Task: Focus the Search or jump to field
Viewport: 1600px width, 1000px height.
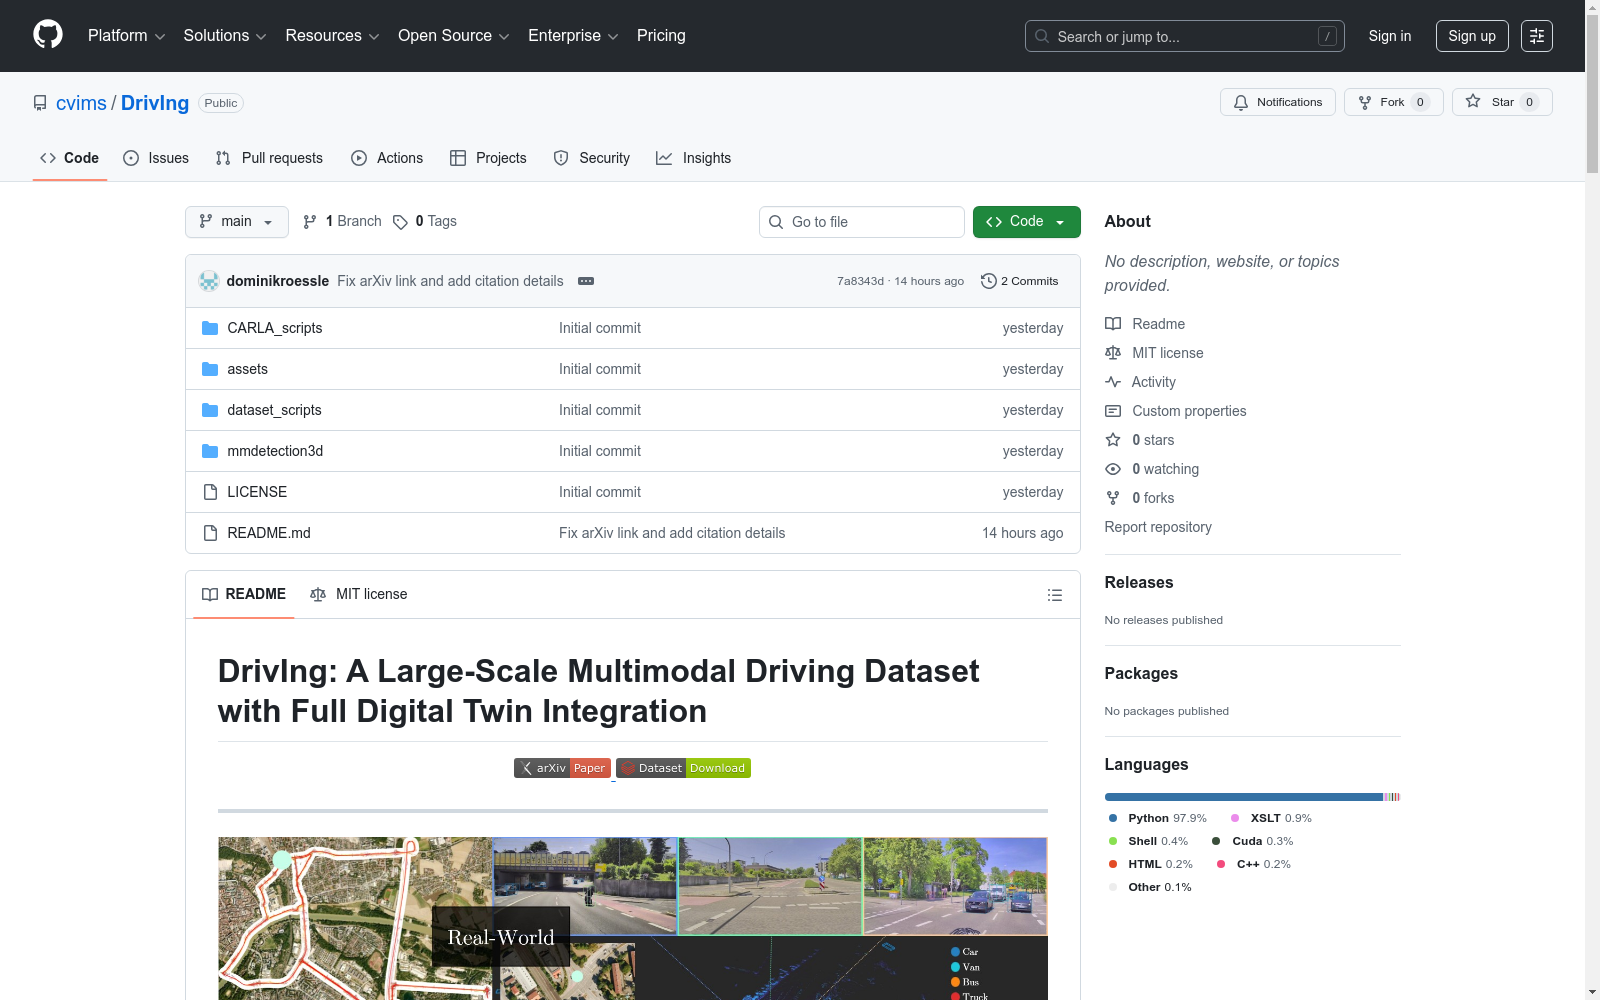Action: tap(1185, 36)
